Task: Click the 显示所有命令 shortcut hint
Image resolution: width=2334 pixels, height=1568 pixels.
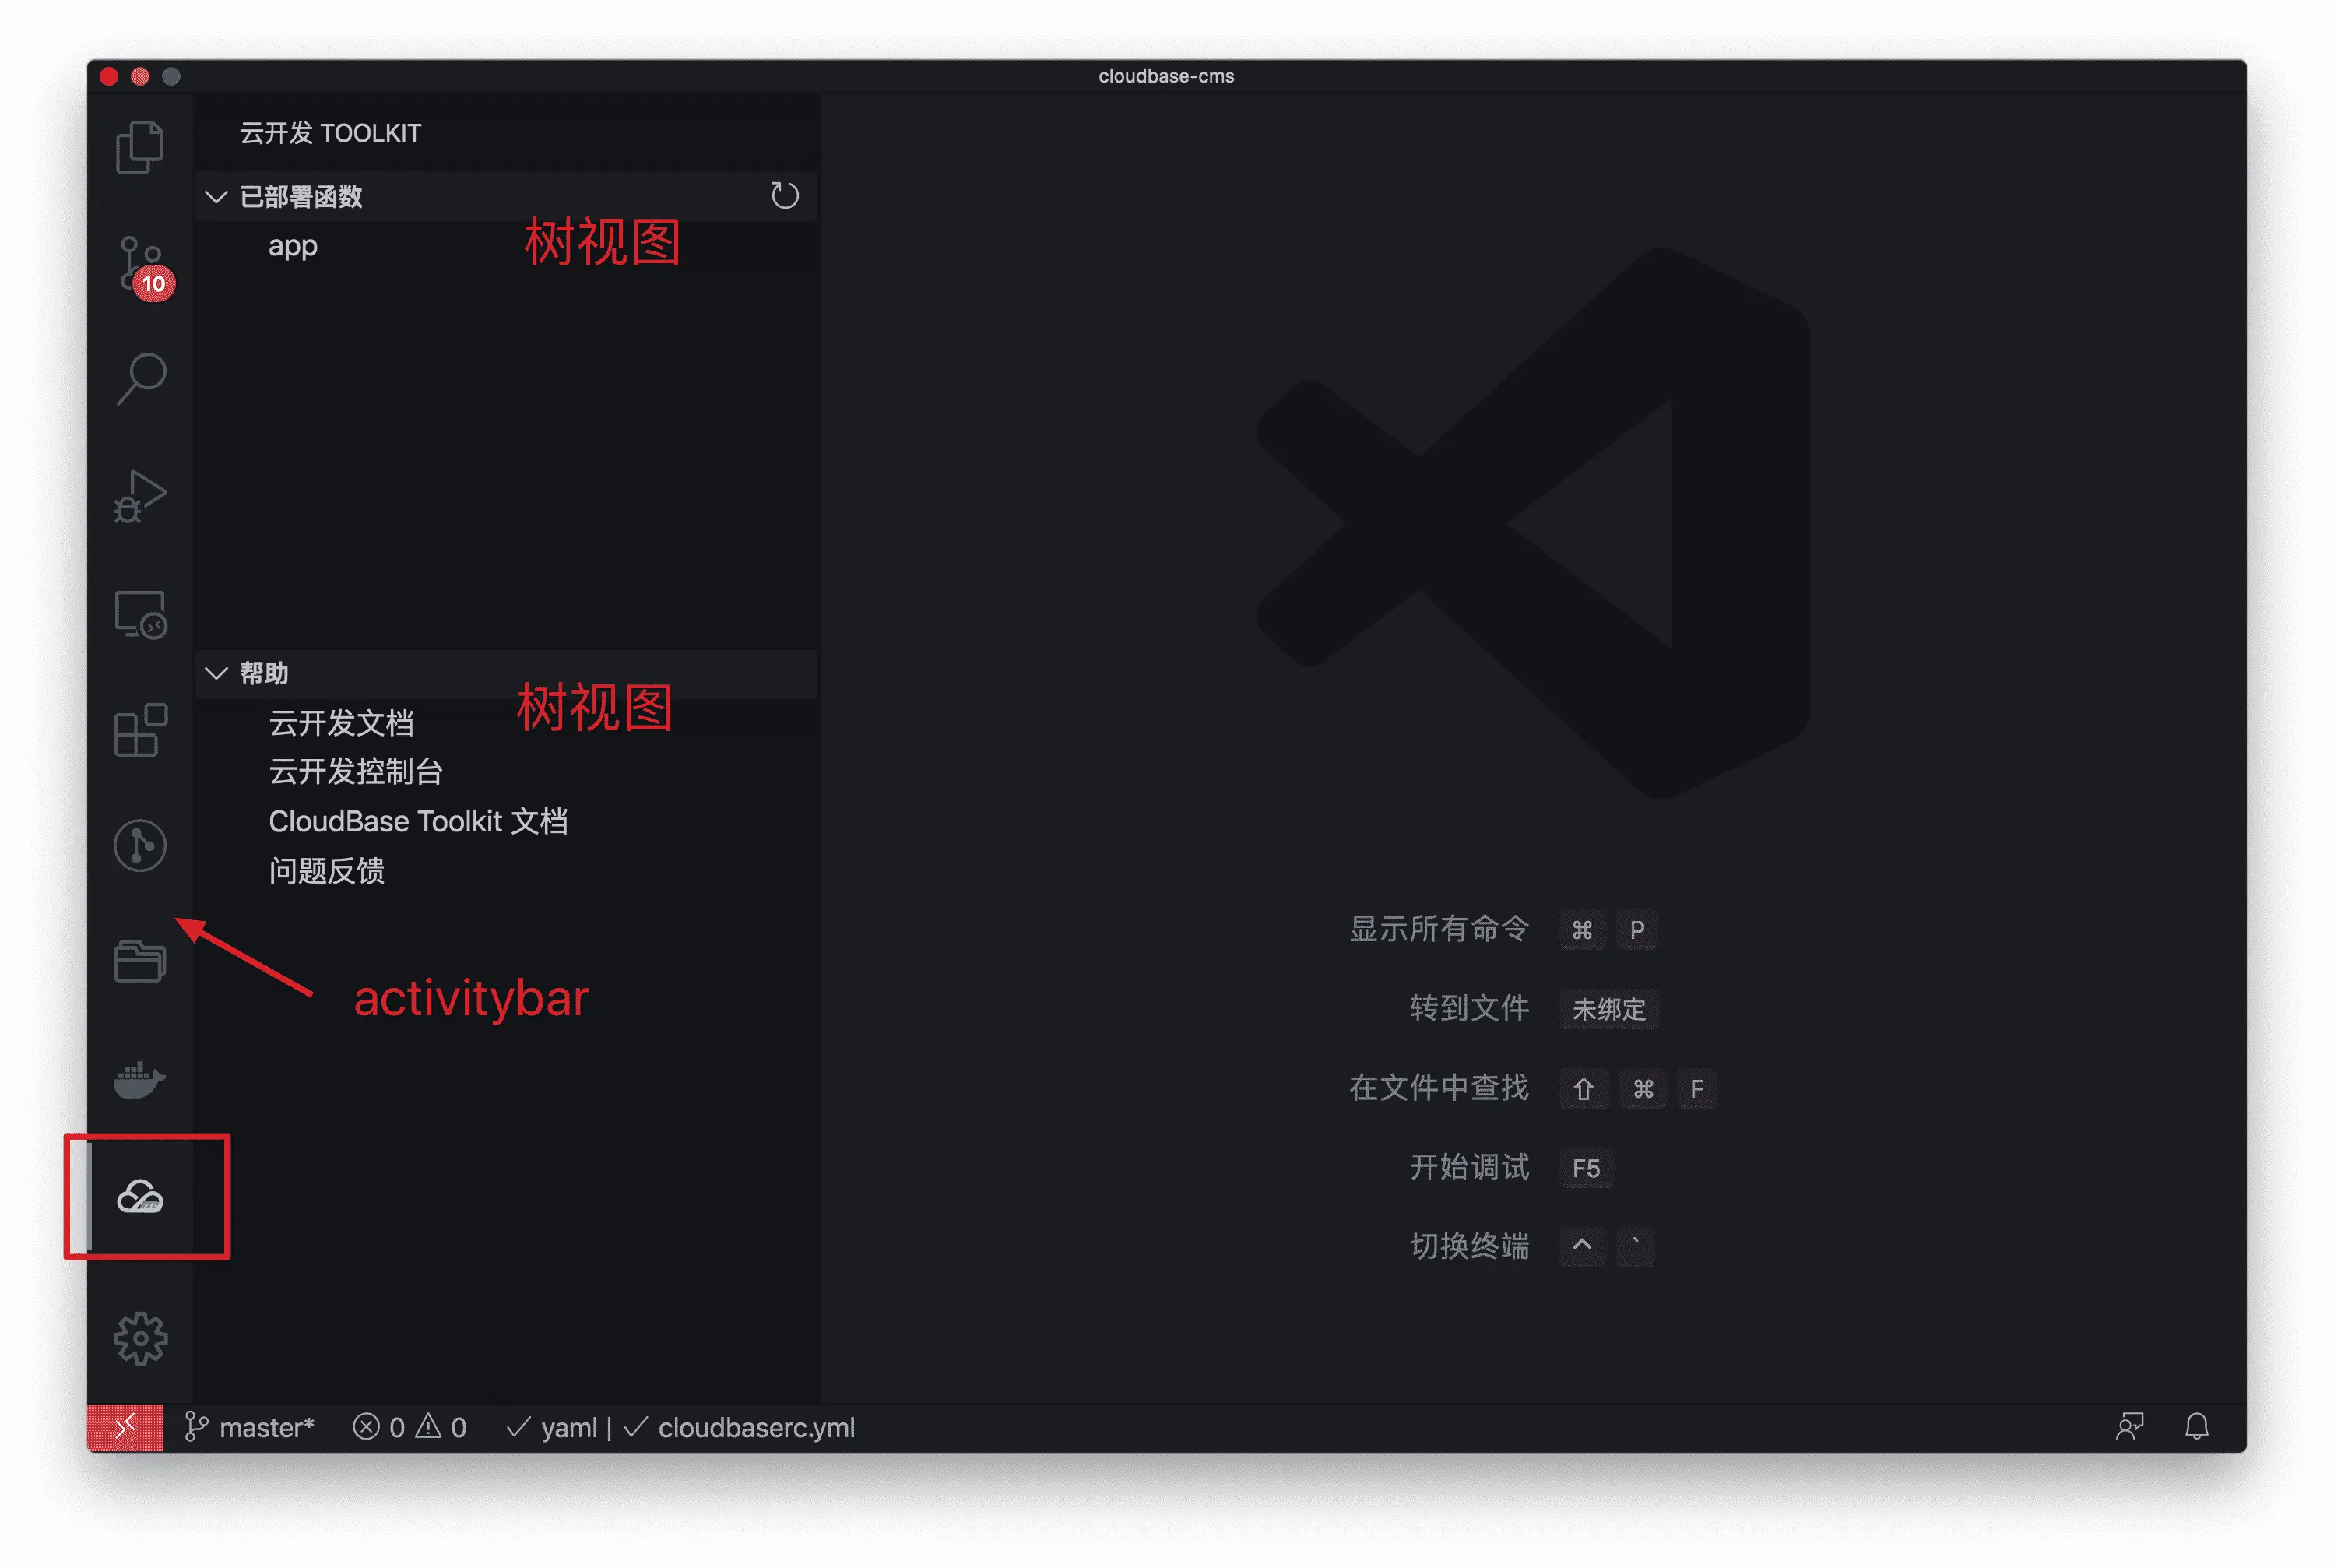Action: pos(1439,929)
